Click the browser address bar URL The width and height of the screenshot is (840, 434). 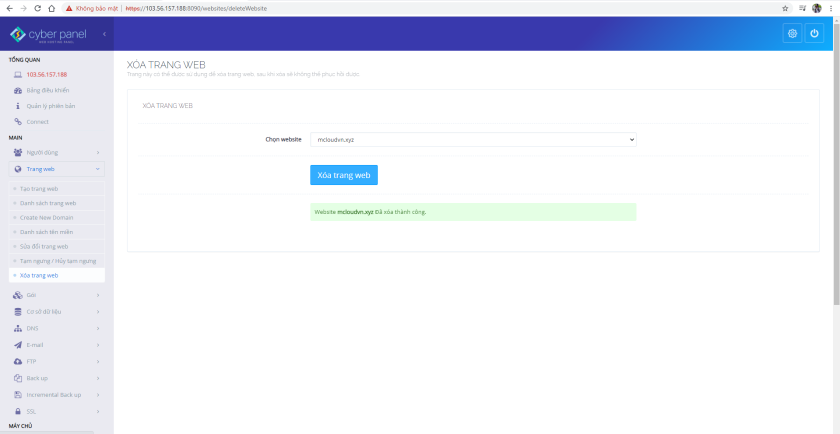click(200, 7)
